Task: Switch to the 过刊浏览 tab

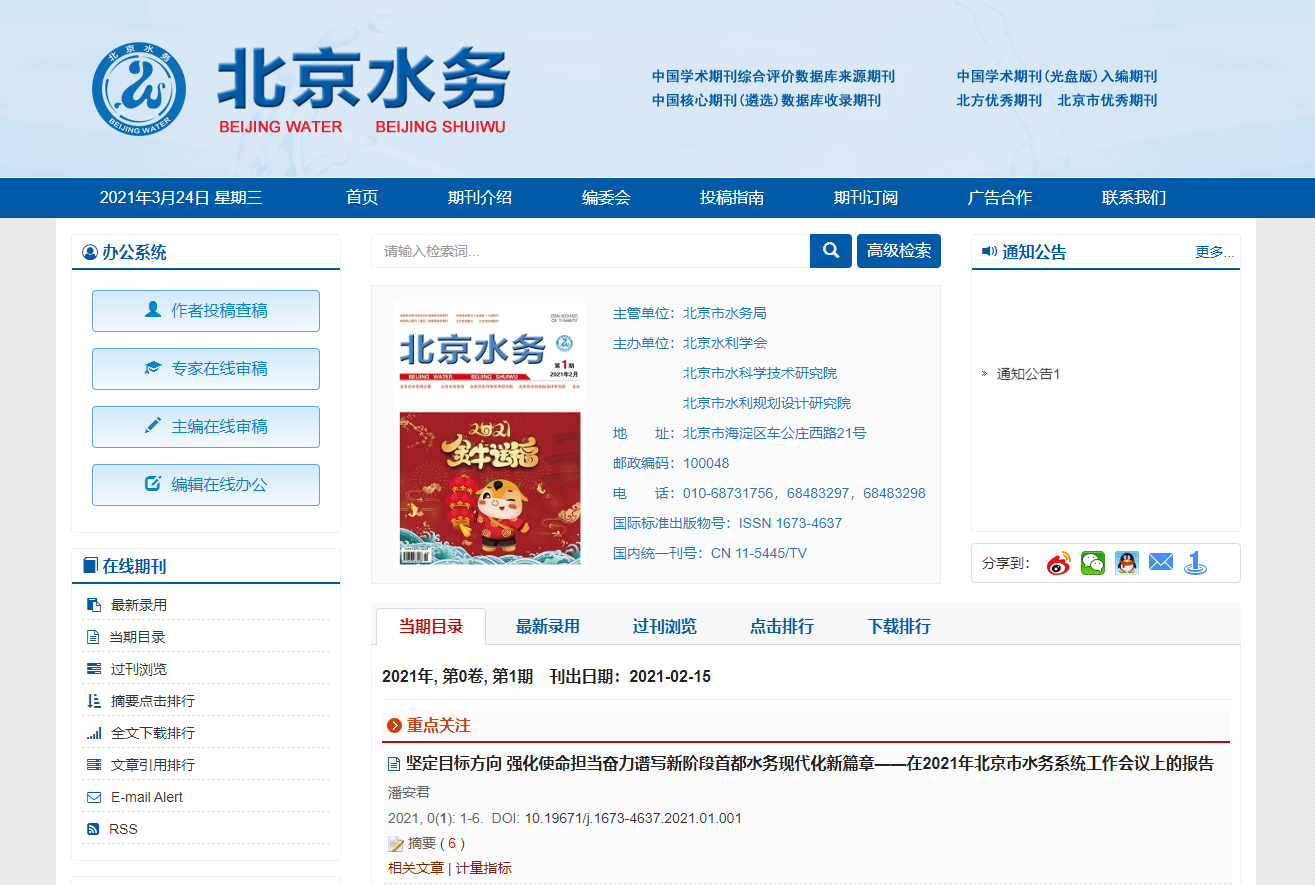Action: pyautogui.click(x=665, y=627)
